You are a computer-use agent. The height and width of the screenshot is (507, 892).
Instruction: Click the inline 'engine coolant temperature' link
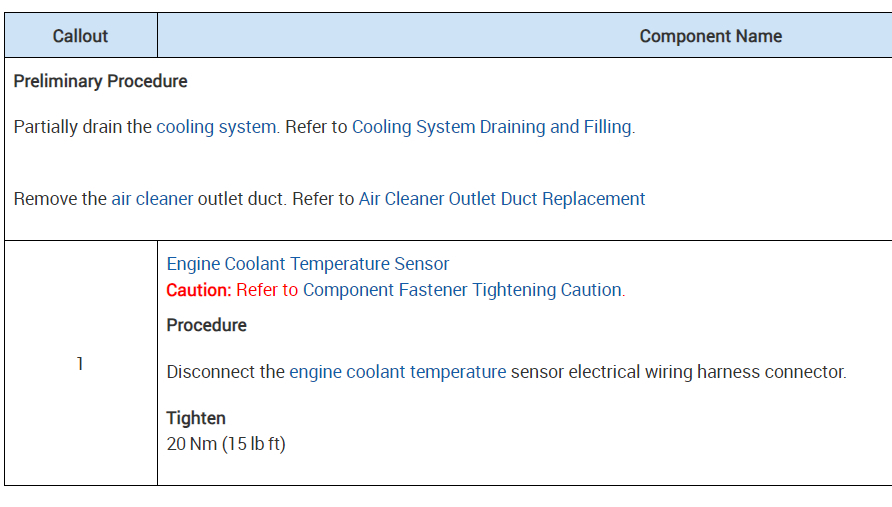(x=398, y=372)
